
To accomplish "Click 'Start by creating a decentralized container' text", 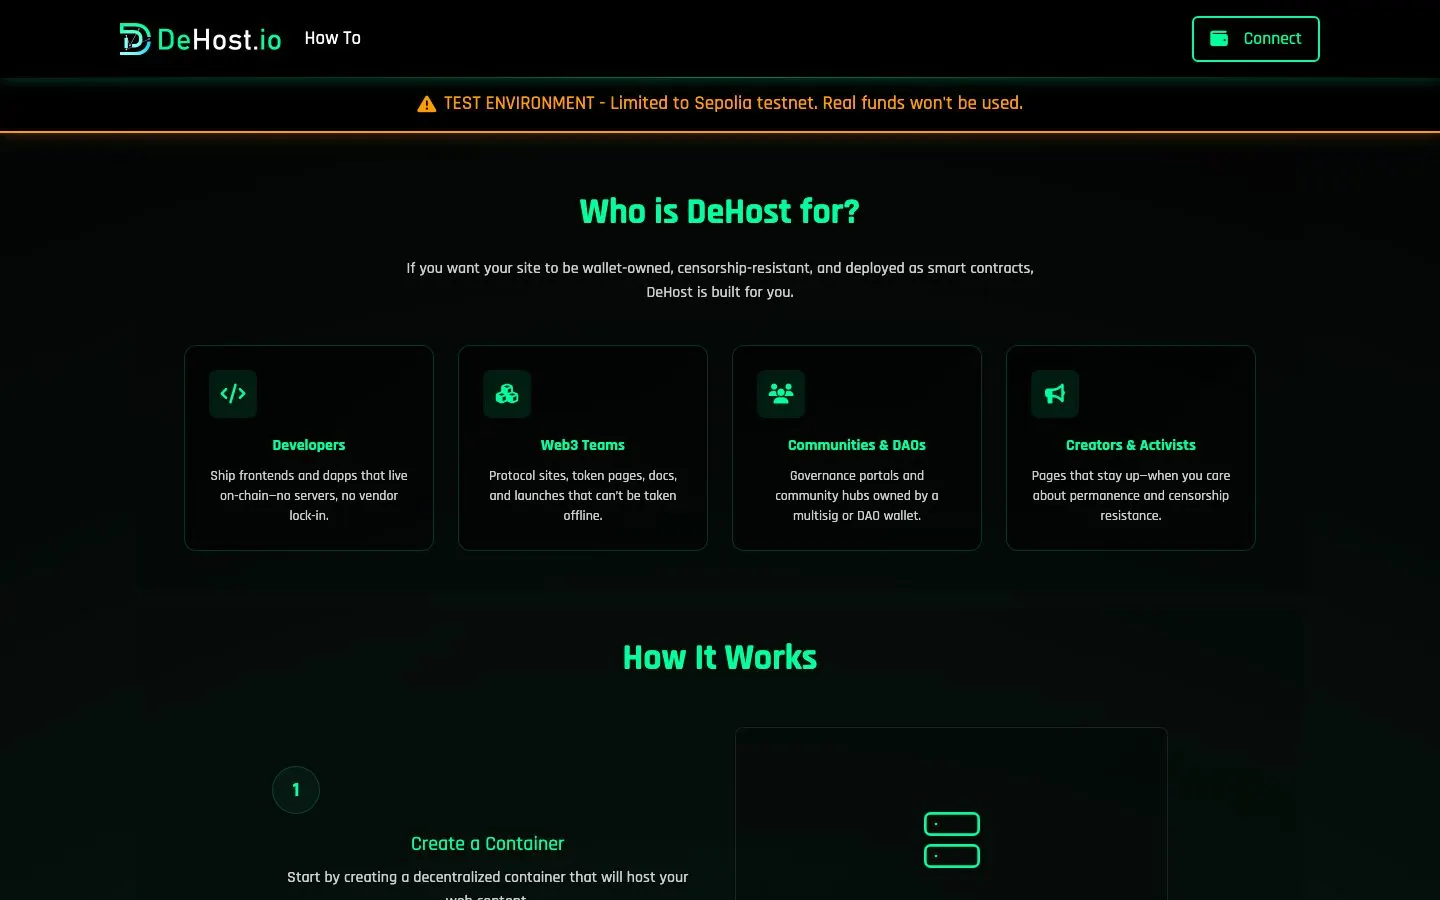I will pyautogui.click(x=488, y=884).
